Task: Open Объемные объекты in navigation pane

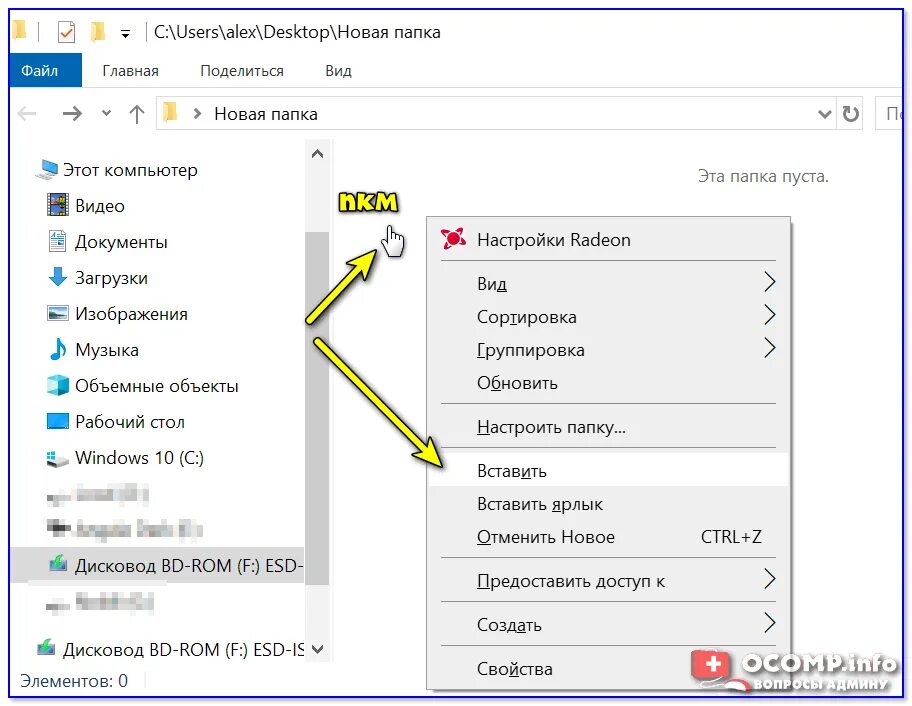Action: click(x=156, y=386)
